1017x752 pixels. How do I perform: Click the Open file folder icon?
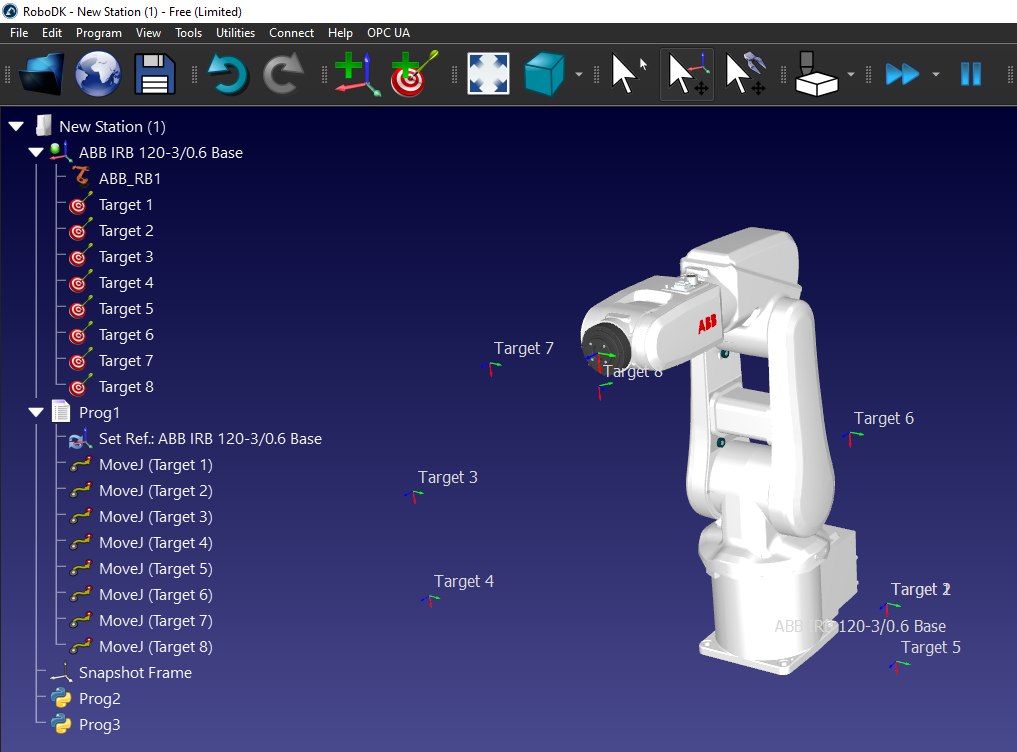click(x=41, y=74)
